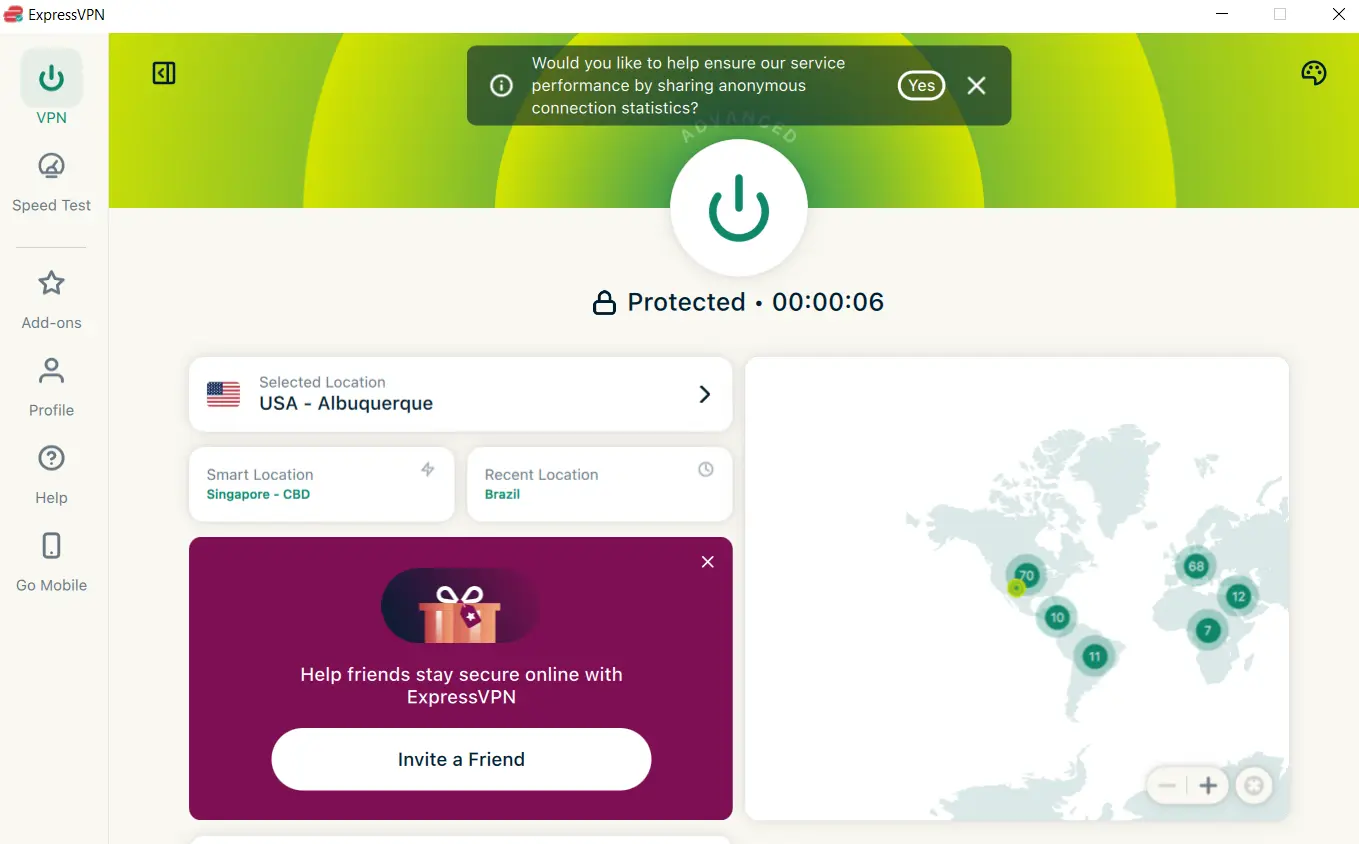The width and height of the screenshot is (1359, 844).
Task: Toggle the VPN power button
Action: coord(739,208)
